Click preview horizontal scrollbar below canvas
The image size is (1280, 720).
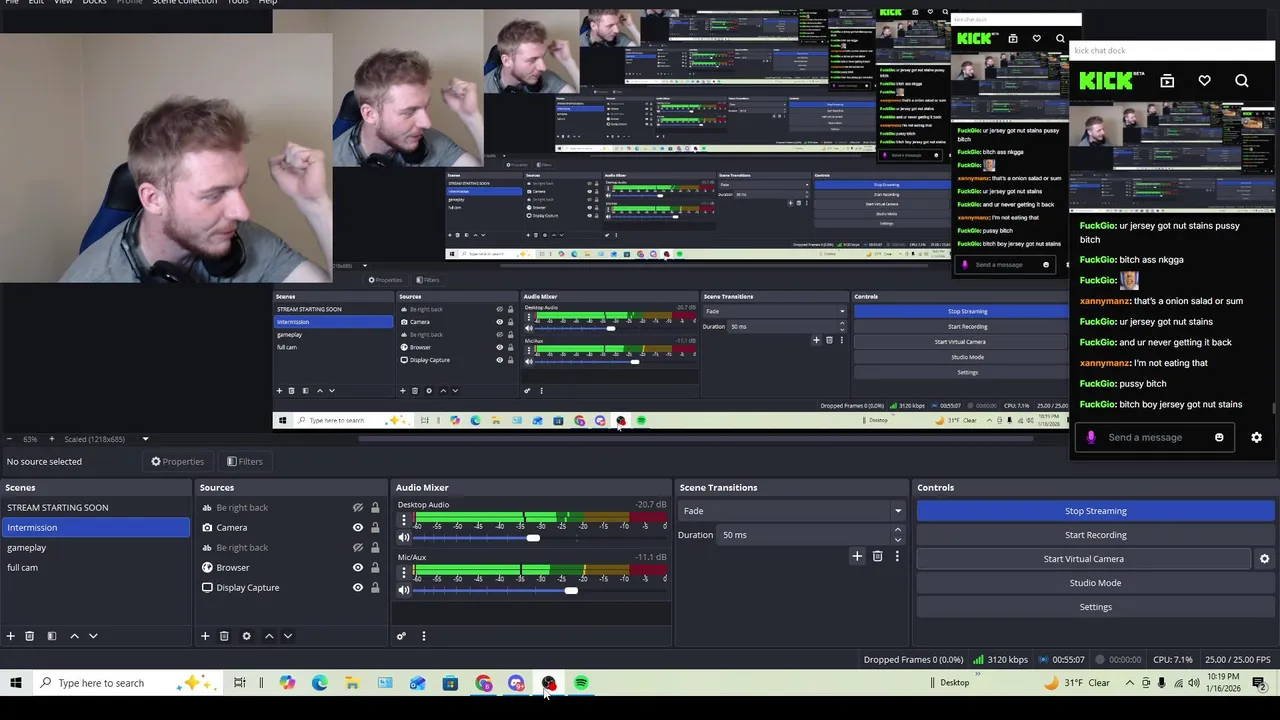695,439
